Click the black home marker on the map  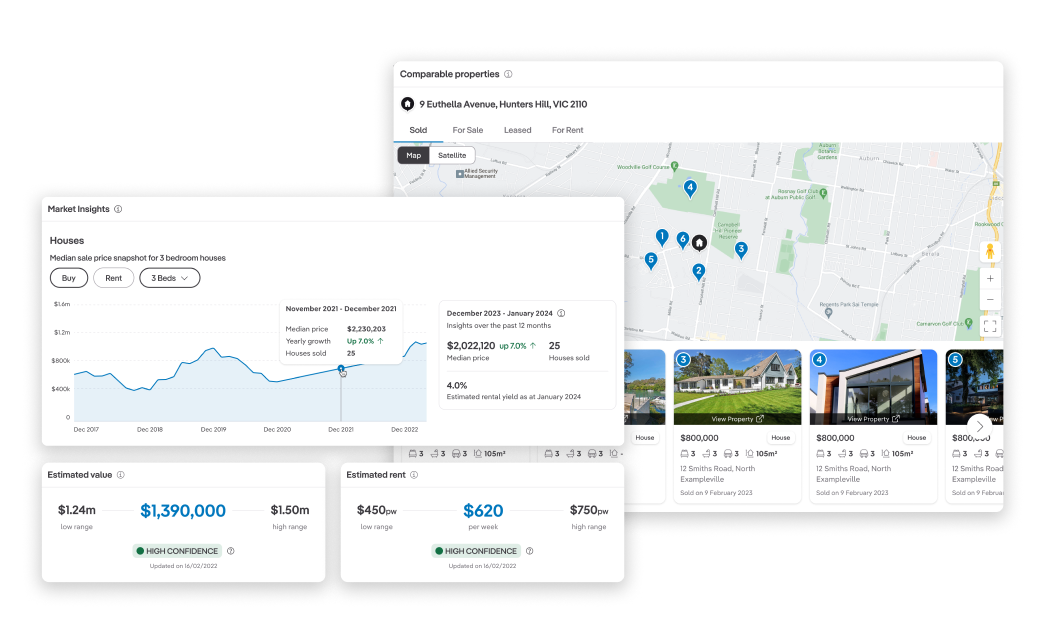tap(699, 243)
